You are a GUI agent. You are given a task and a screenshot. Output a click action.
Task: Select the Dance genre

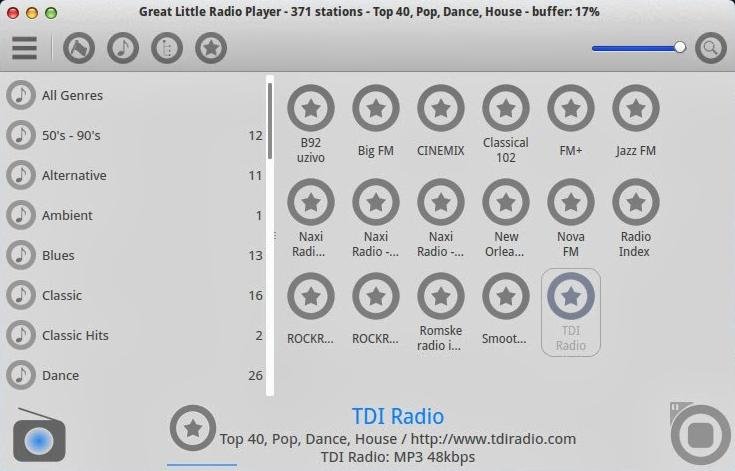tap(134, 375)
